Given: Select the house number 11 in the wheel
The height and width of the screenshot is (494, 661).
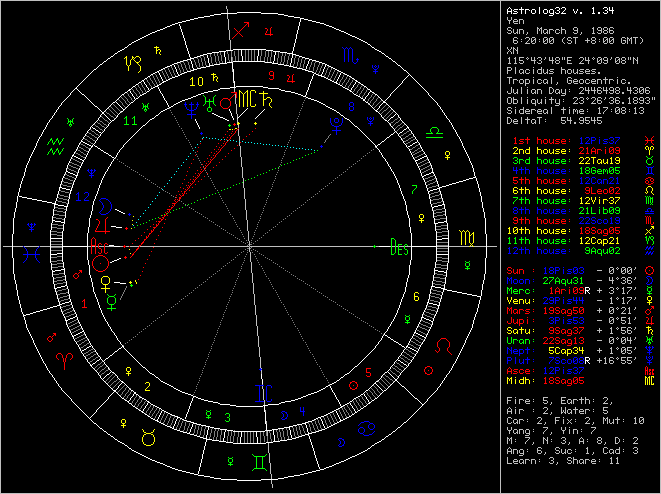Looking at the screenshot, I should (x=128, y=121).
